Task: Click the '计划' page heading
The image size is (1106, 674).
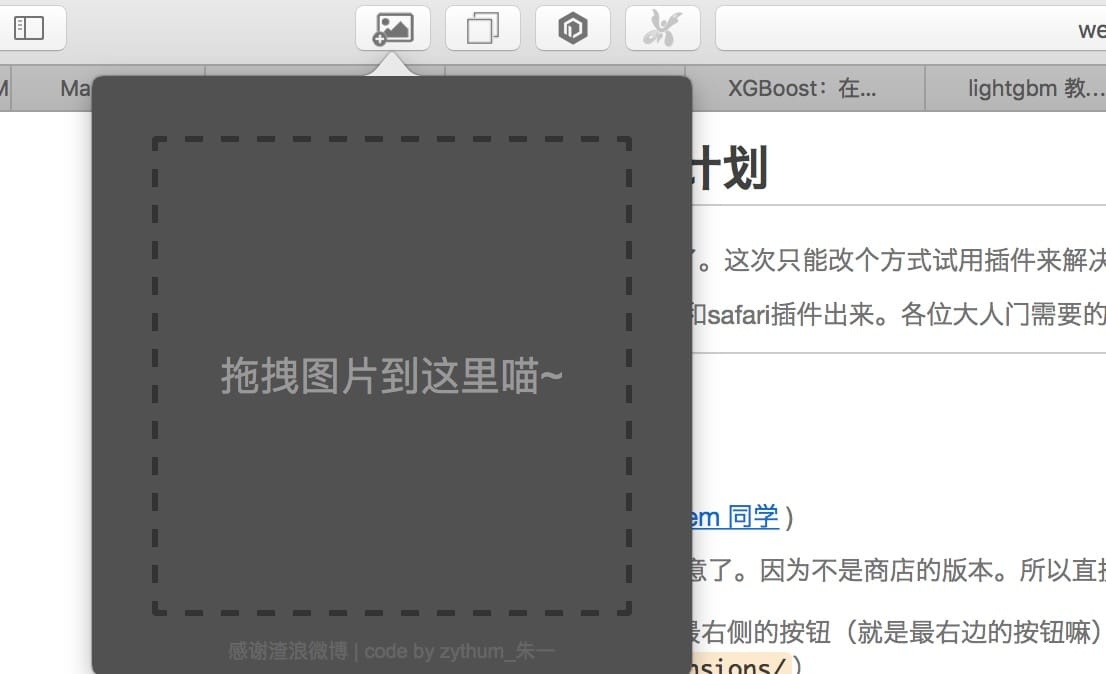Action: pyautogui.click(x=729, y=168)
